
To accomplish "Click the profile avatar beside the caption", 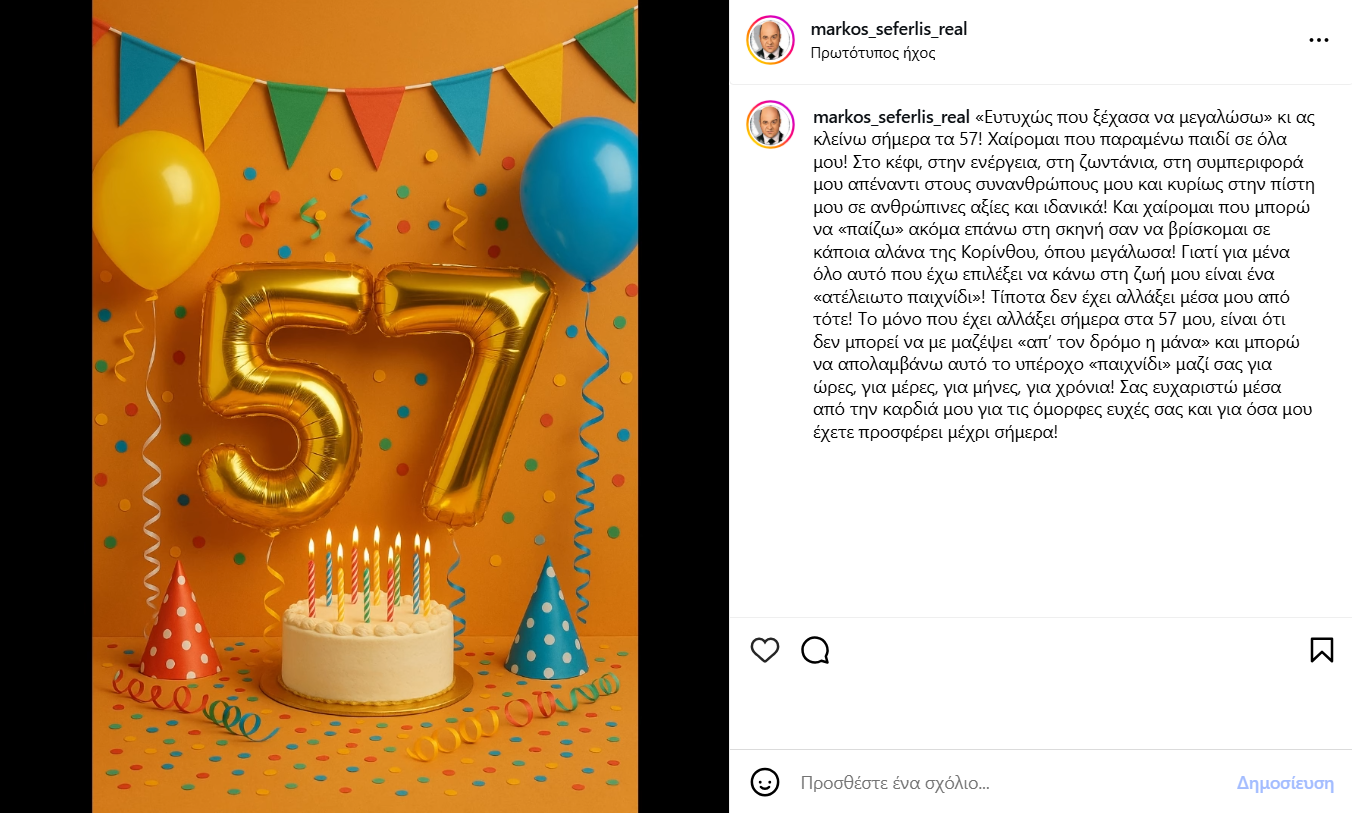I will click(x=771, y=125).
